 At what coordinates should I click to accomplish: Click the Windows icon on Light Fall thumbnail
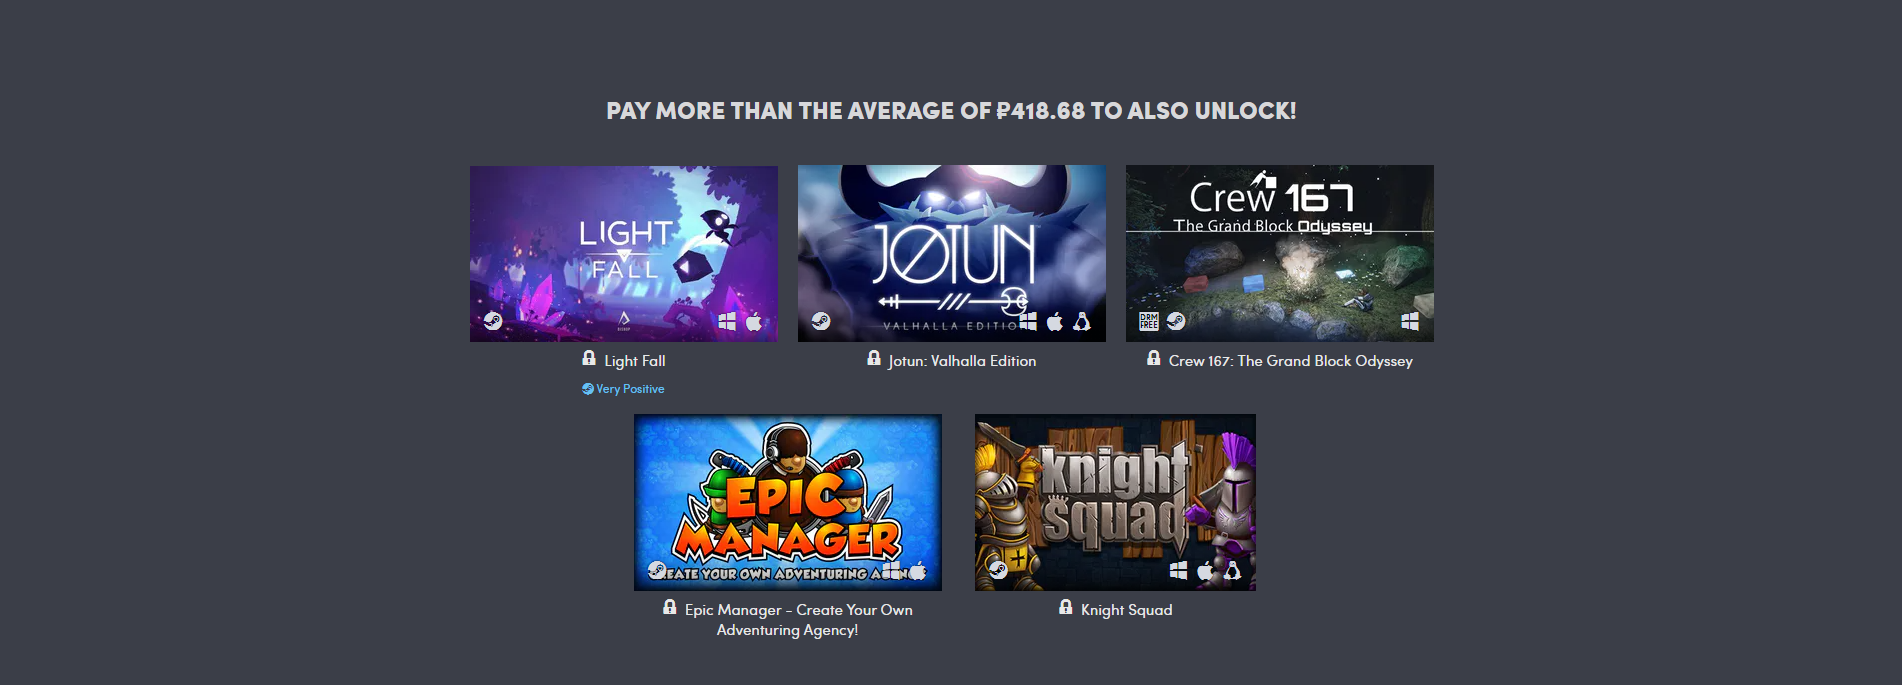point(727,321)
